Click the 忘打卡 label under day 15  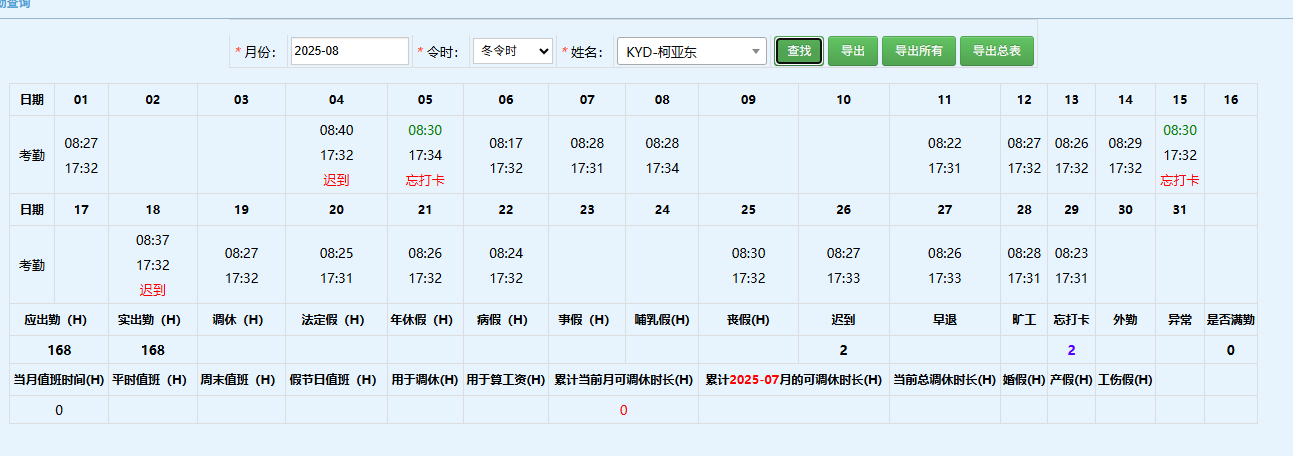tap(1180, 180)
